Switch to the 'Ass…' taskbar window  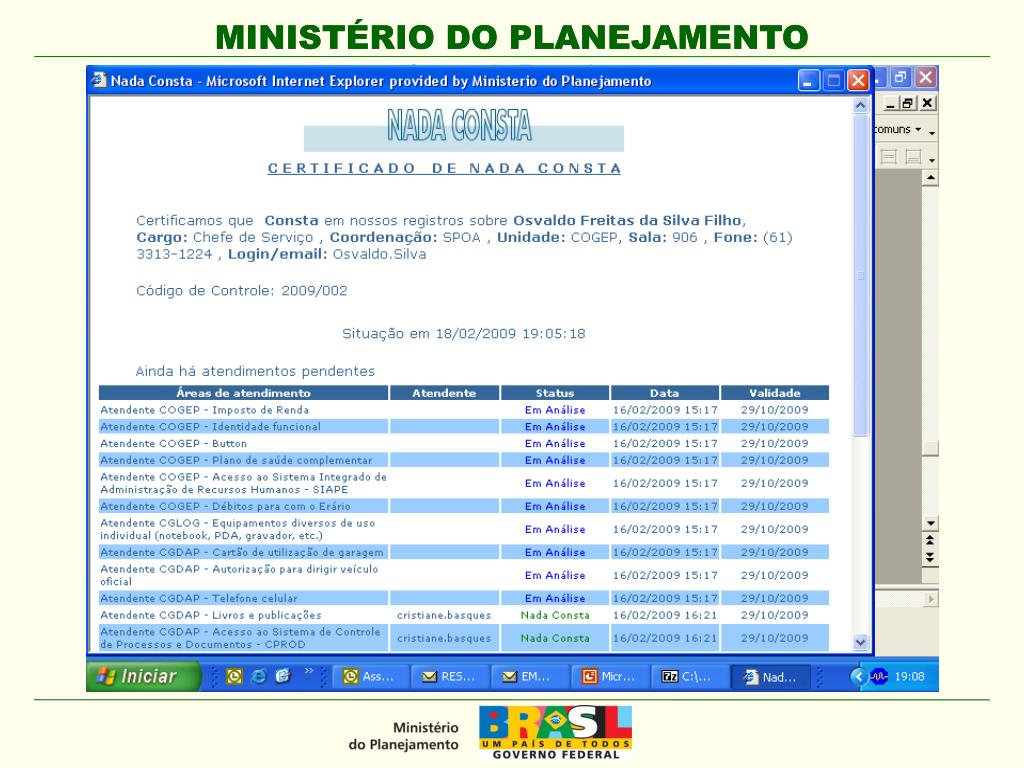tap(371, 677)
